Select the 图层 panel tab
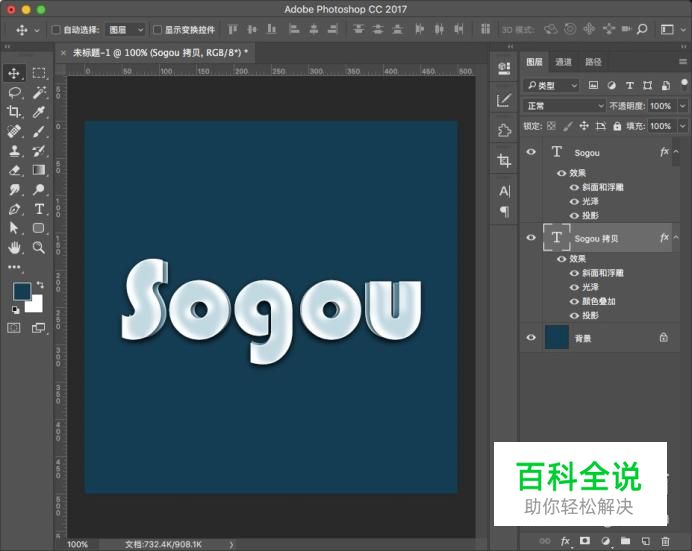 click(x=534, y=62)
